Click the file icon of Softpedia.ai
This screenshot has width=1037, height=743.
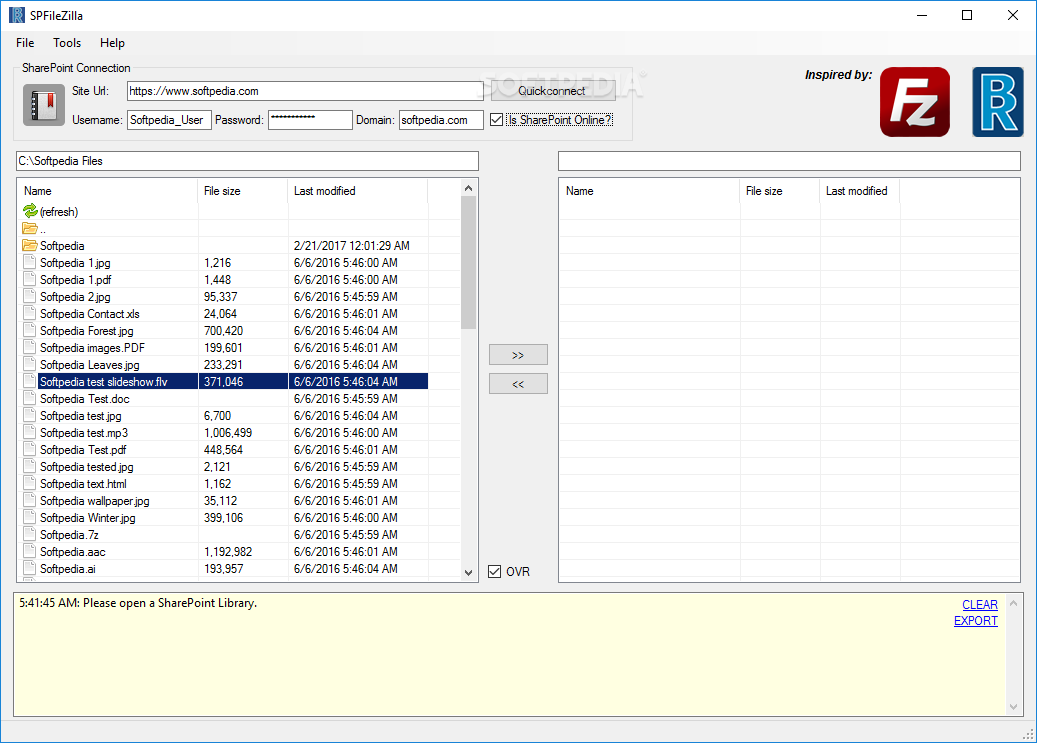point(29,568)
